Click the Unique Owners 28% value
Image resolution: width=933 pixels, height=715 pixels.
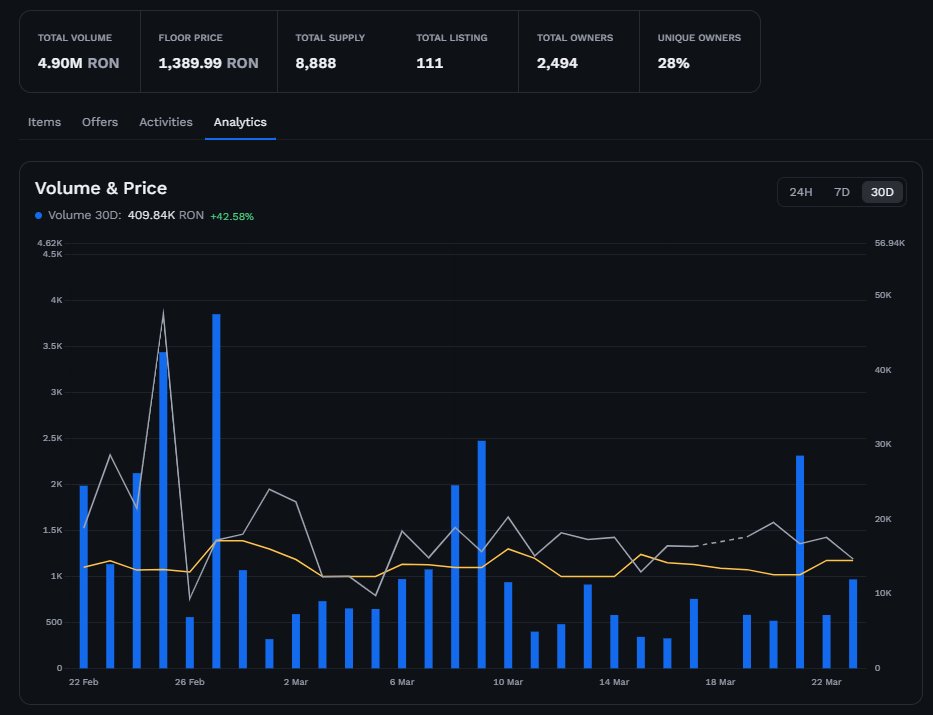(x=674, y=63)
